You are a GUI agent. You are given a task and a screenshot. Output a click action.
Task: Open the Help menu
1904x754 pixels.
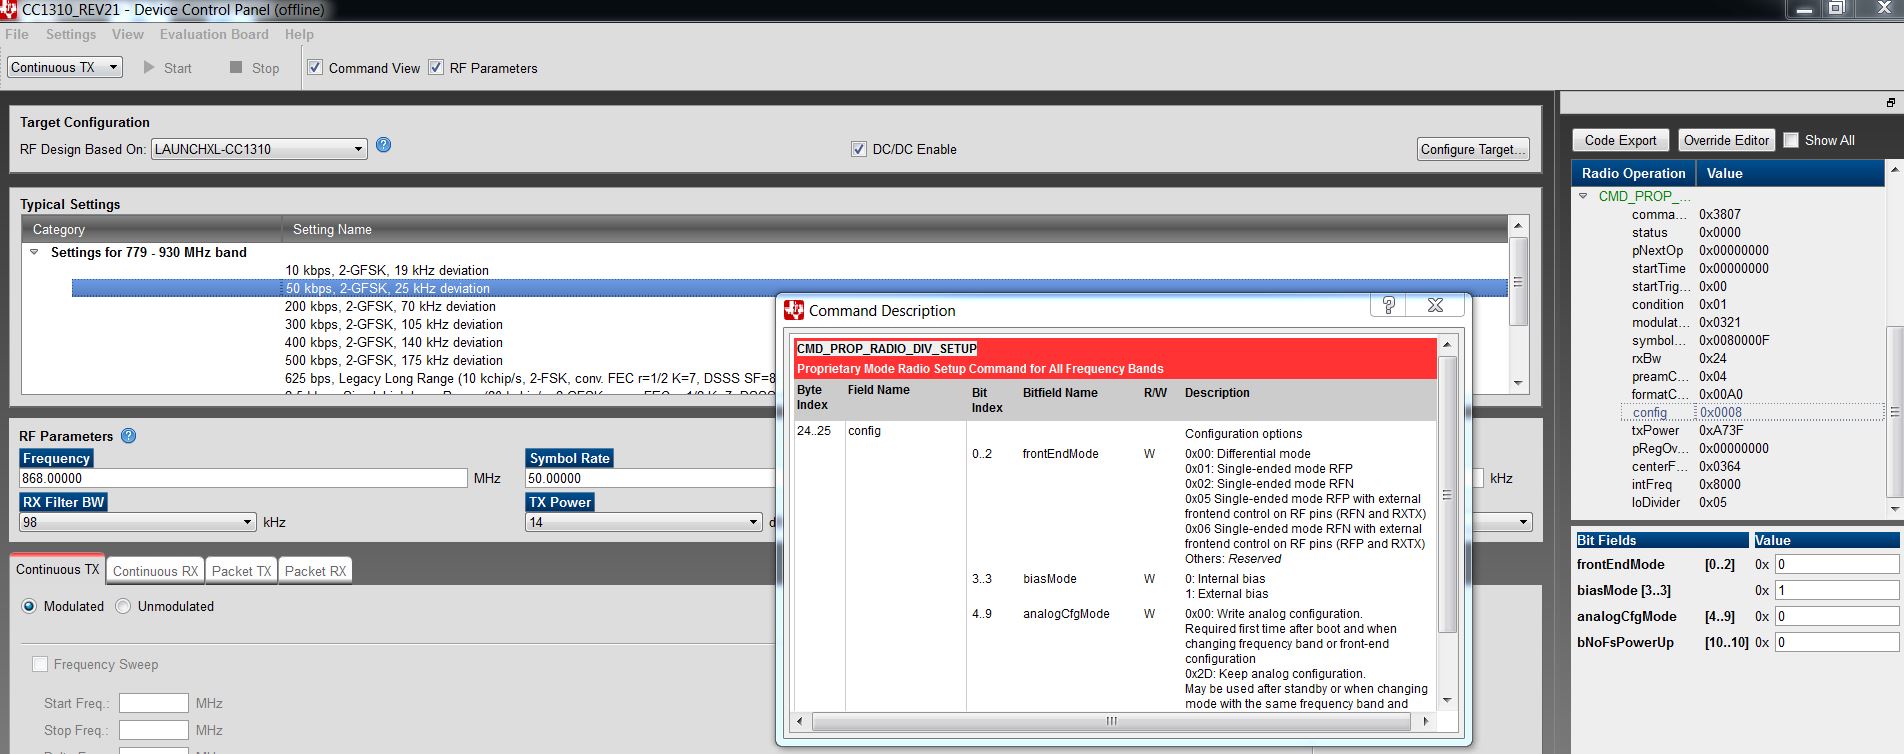point(299,34)
